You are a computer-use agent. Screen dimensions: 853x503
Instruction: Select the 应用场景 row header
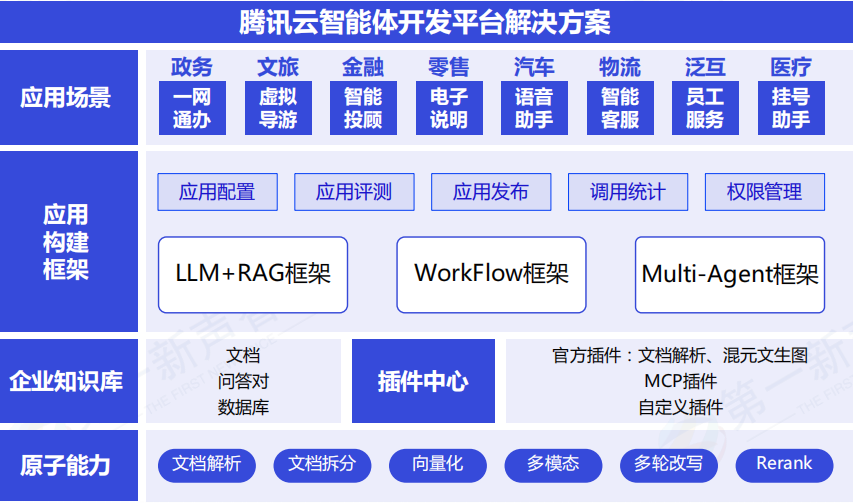[69, 97]
